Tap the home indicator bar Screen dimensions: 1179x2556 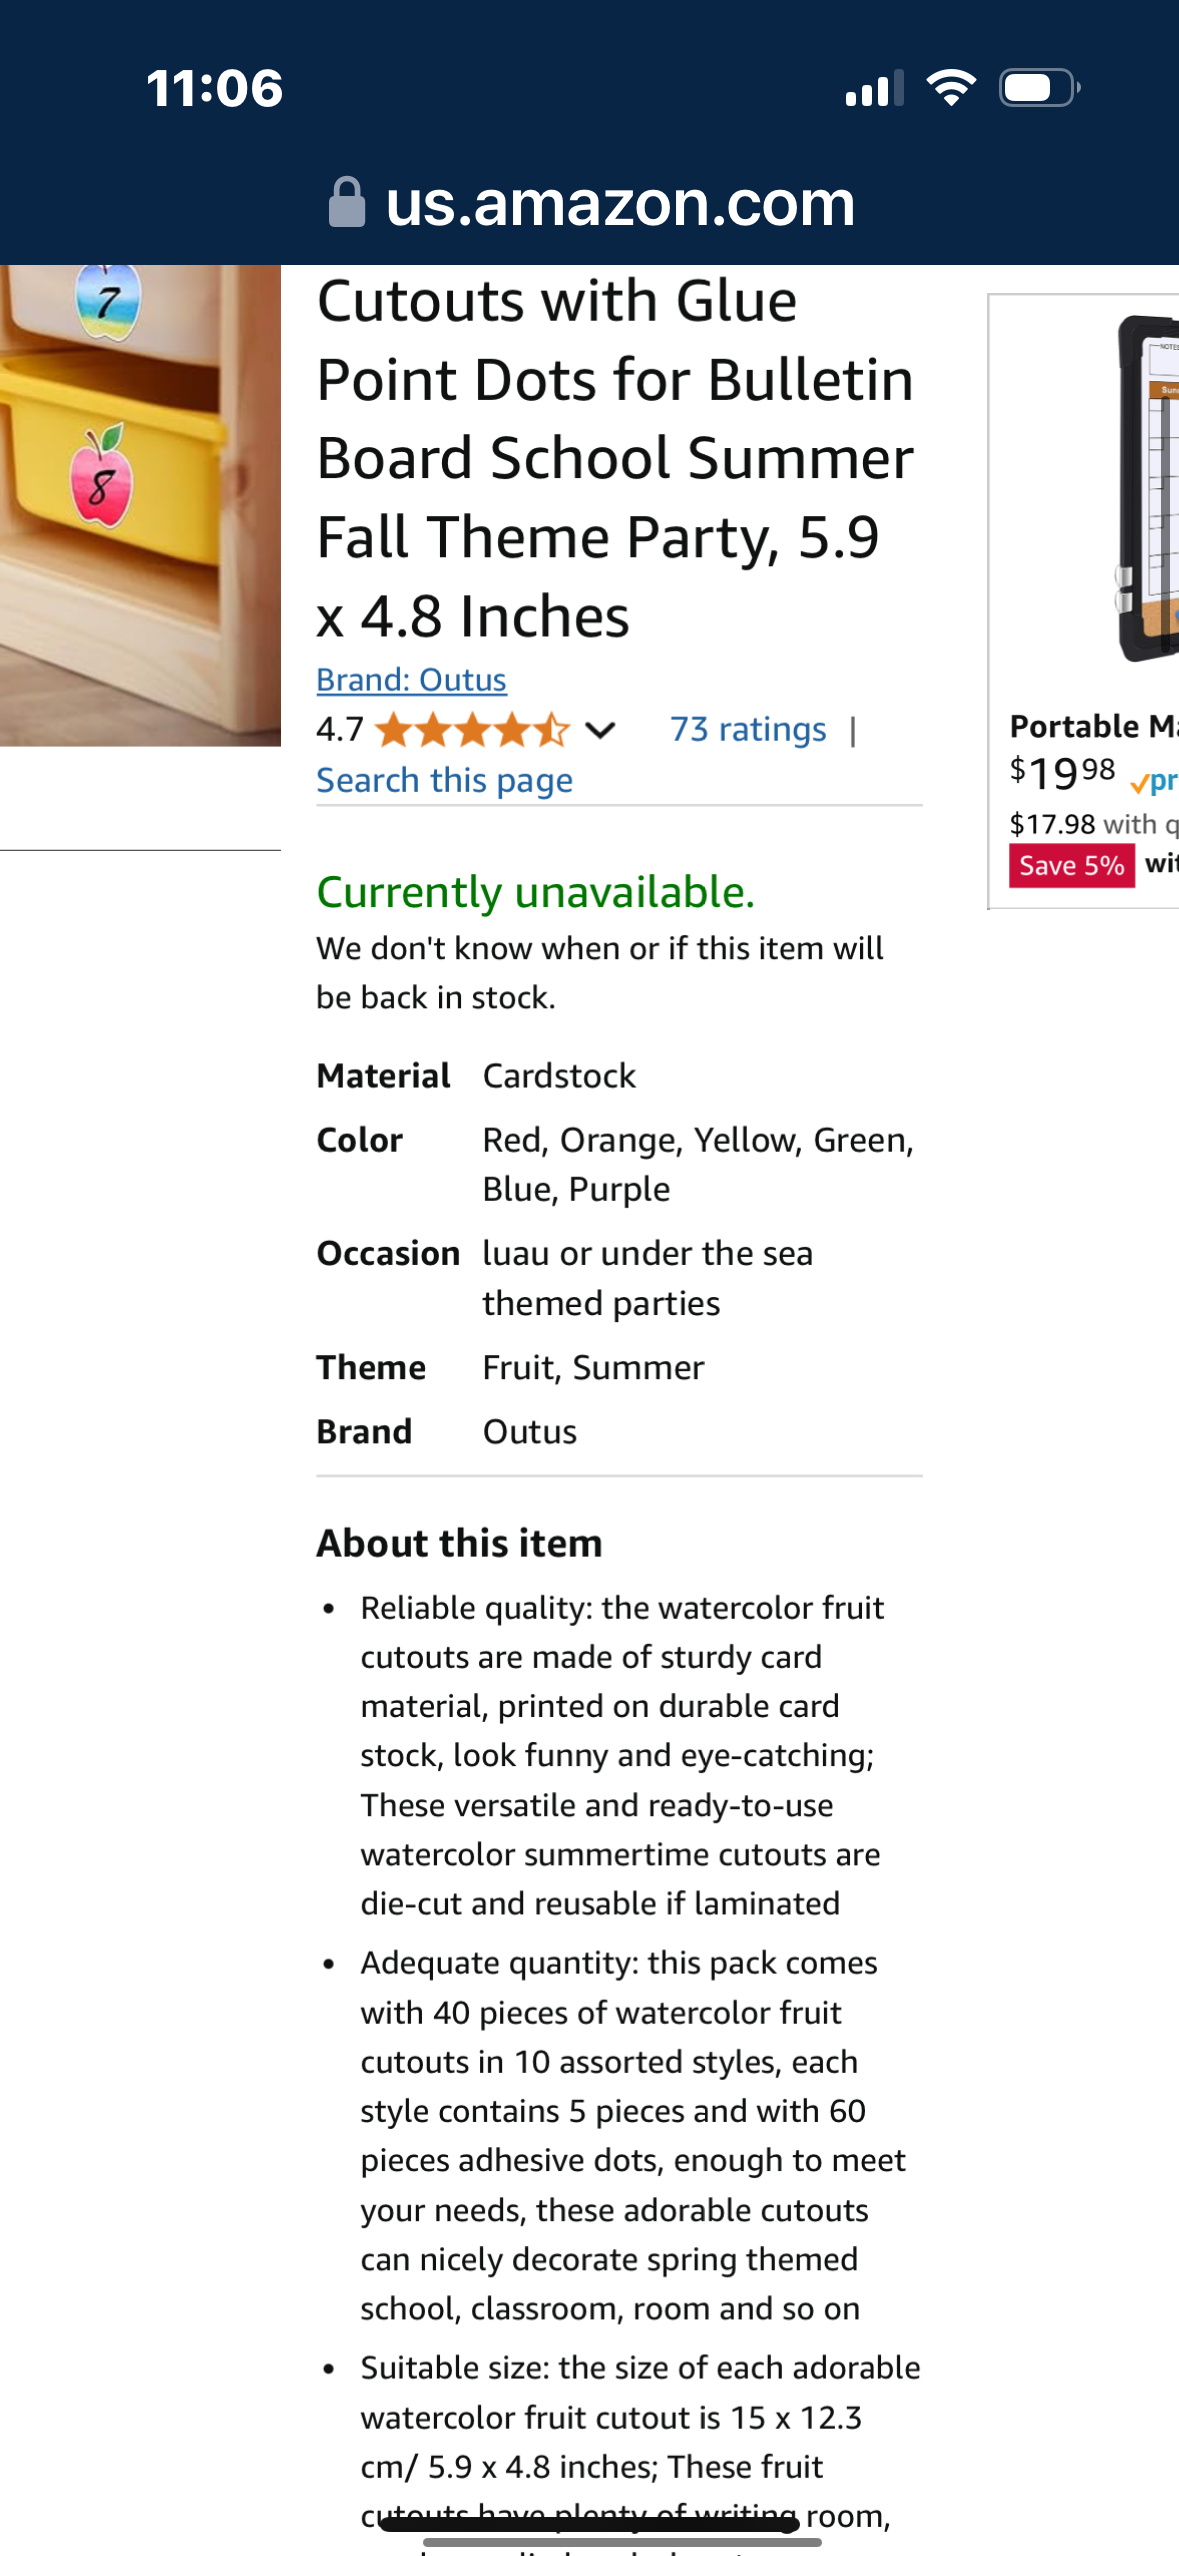[x=622, y=2541]
